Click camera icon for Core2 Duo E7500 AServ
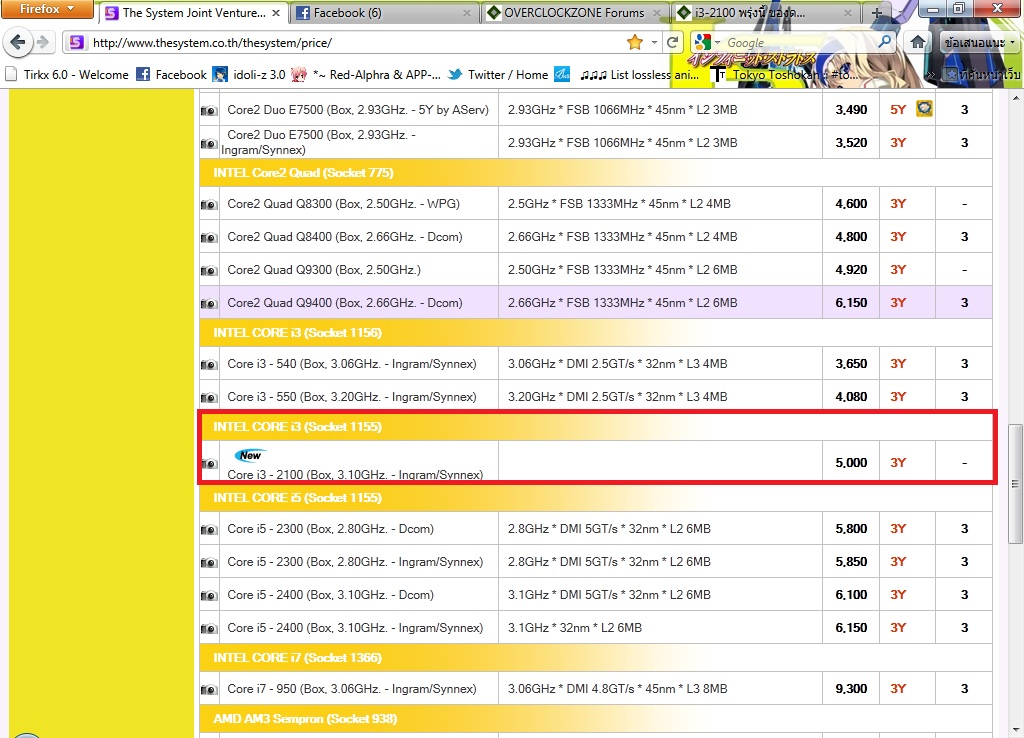 click(208, 110)
